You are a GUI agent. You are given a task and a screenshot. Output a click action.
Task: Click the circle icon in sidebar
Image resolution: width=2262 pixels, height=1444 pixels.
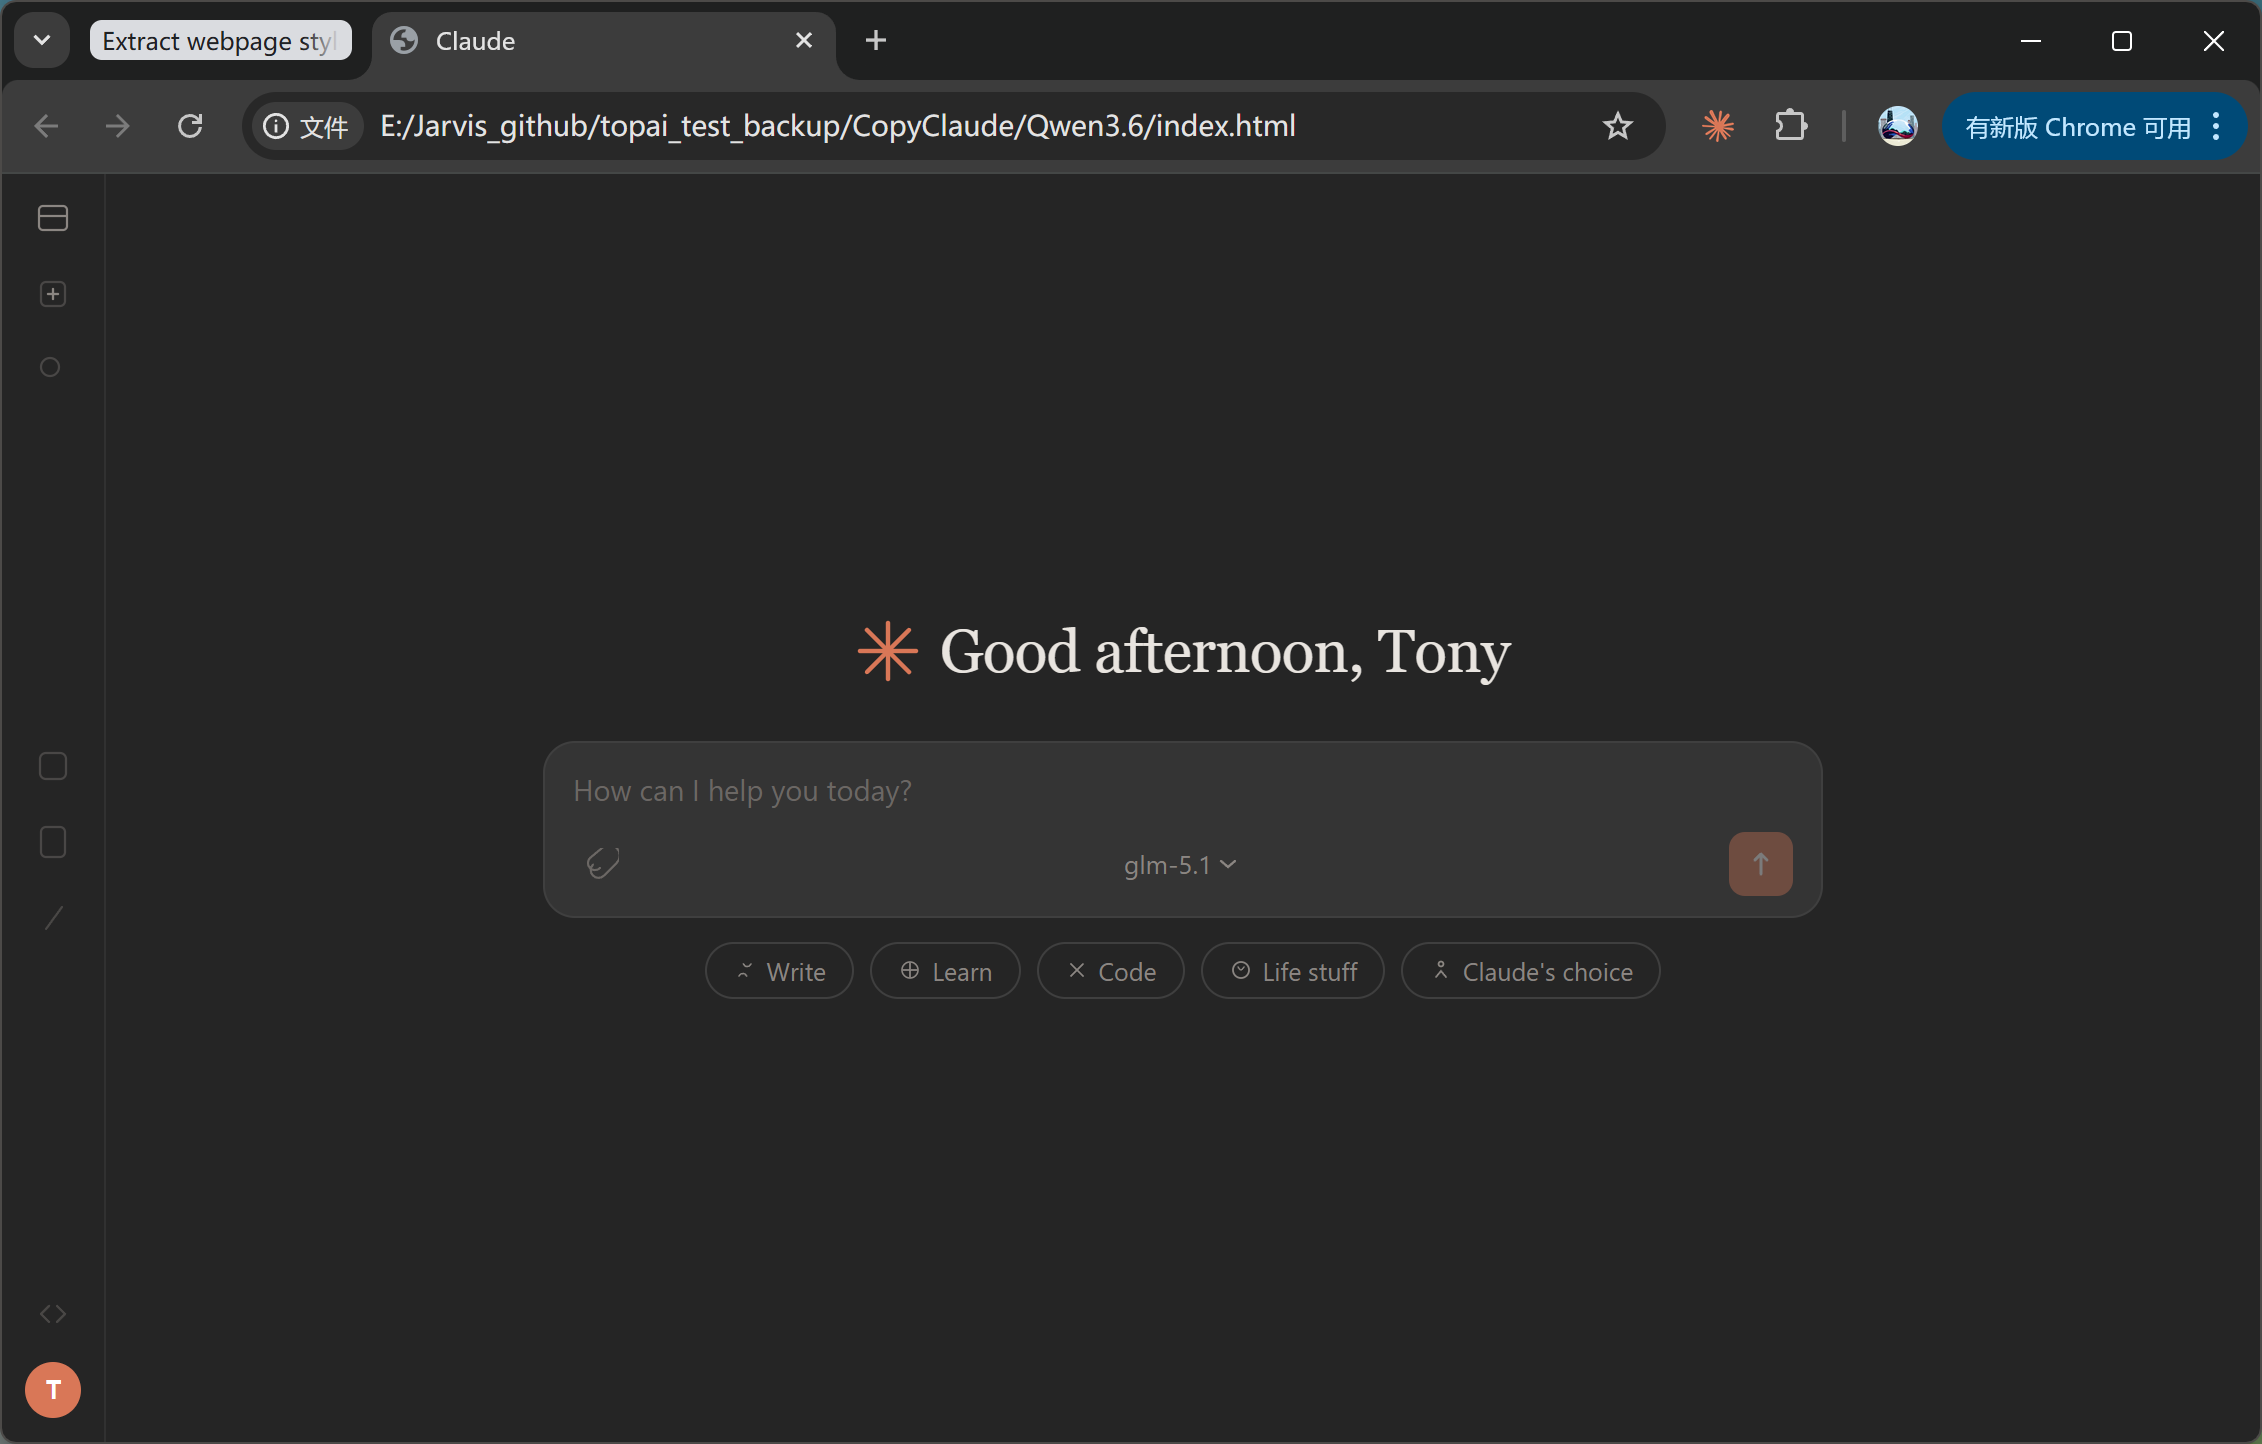[50, 367]
